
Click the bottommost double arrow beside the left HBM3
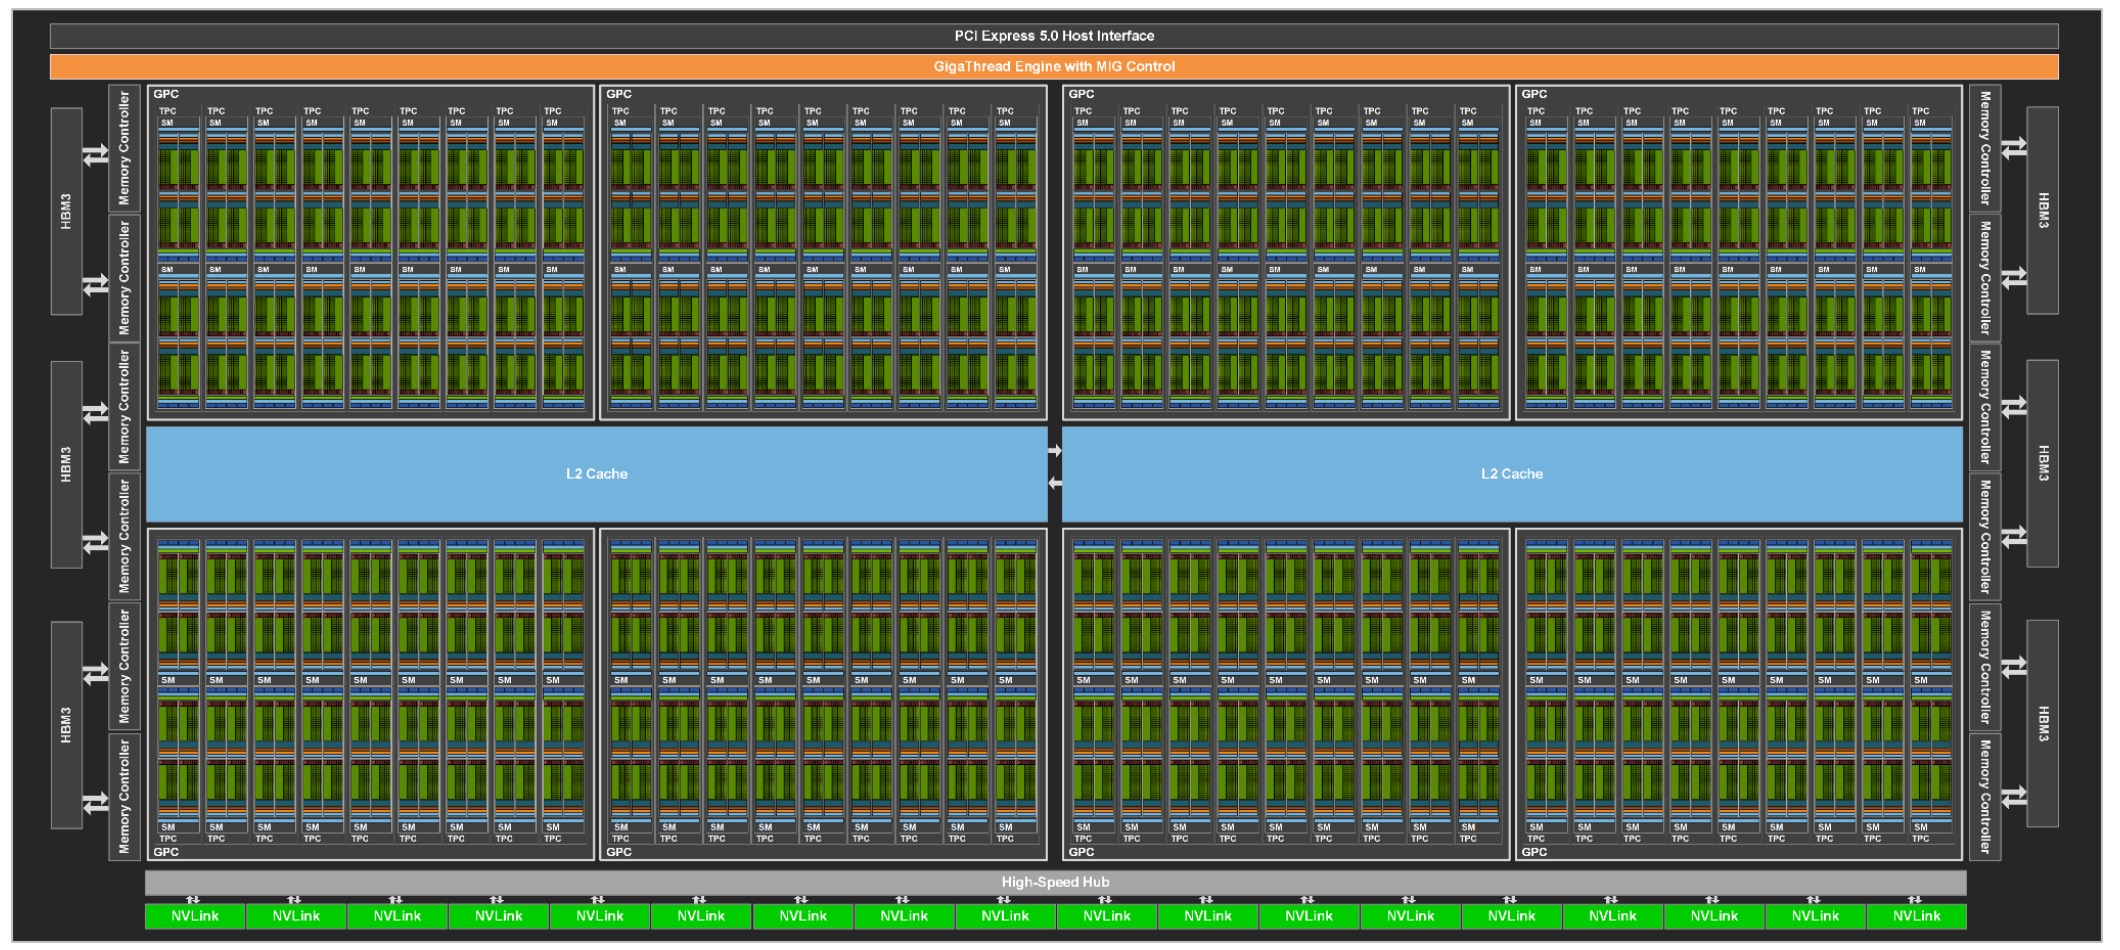96,803
